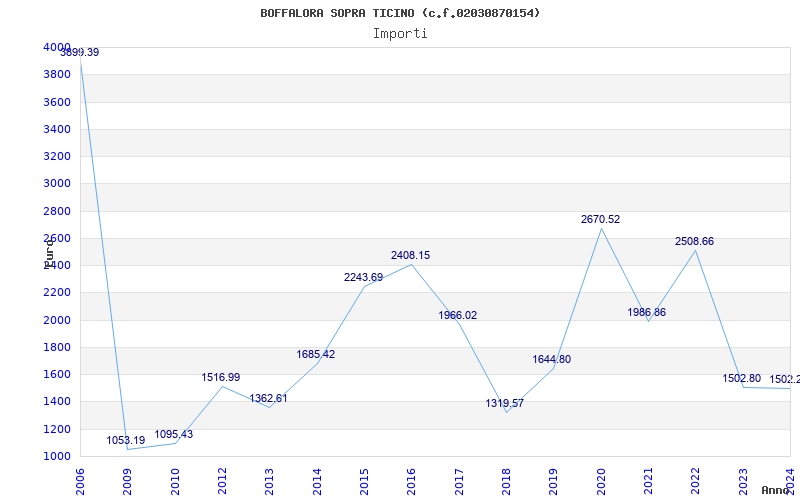Click the x-axis year 2022
The height and width of the screenshot is (500, 800).
pos(695,482)
